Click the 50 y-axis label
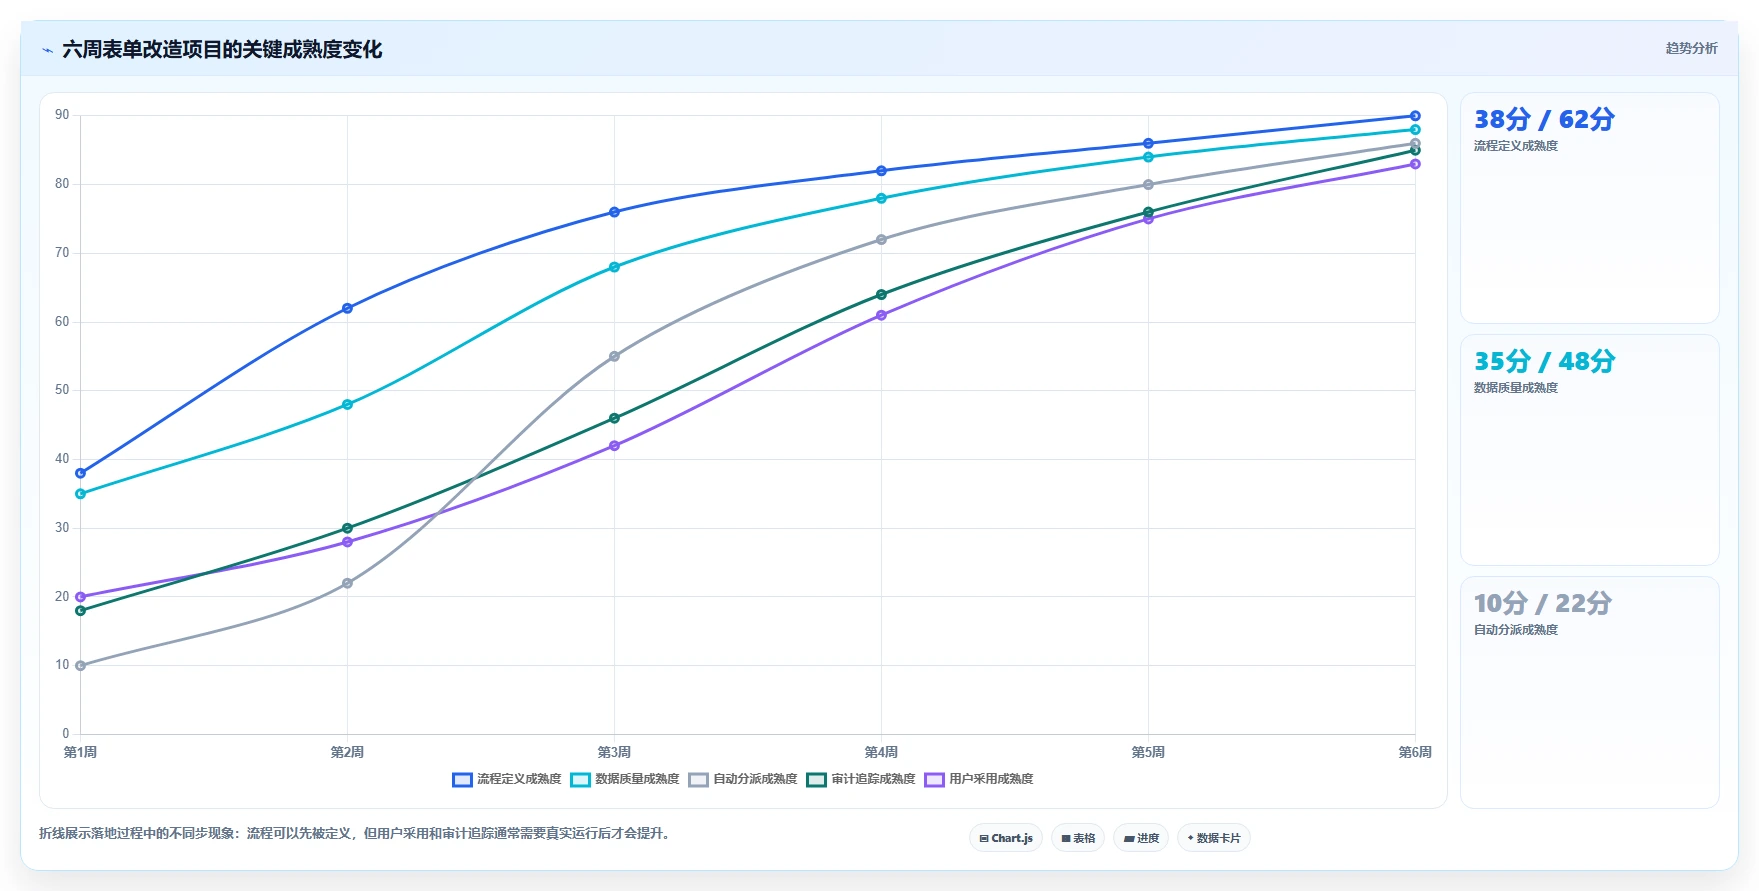The image size is (1759, 891). click(x=62, y=390)
